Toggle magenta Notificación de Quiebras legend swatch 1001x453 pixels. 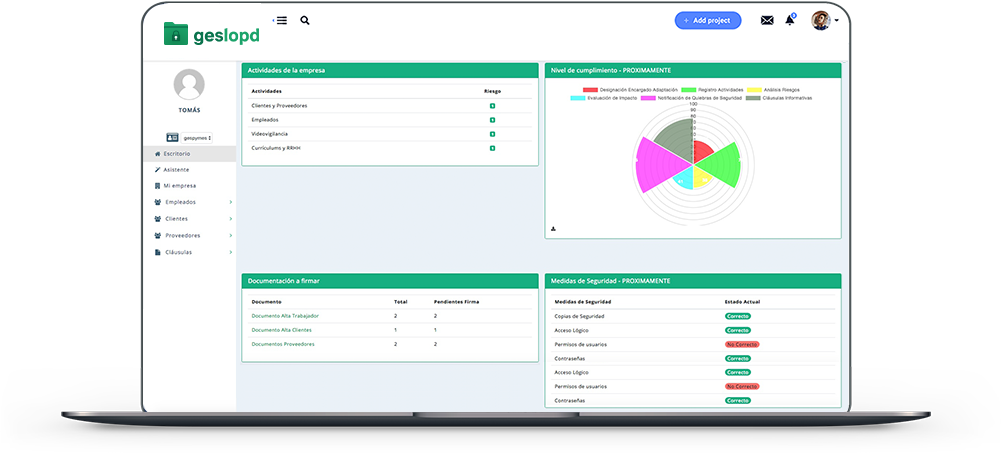pos(649,98)
